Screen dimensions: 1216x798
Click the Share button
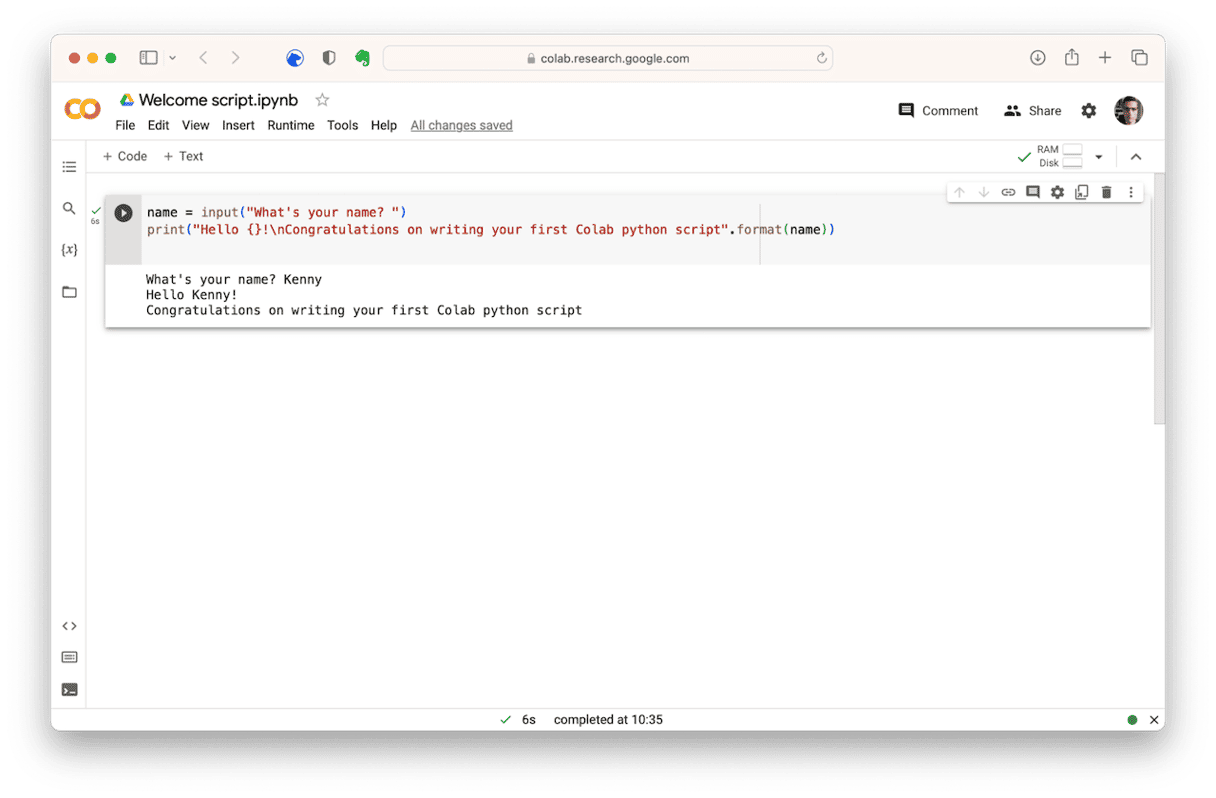(1033, 111)
